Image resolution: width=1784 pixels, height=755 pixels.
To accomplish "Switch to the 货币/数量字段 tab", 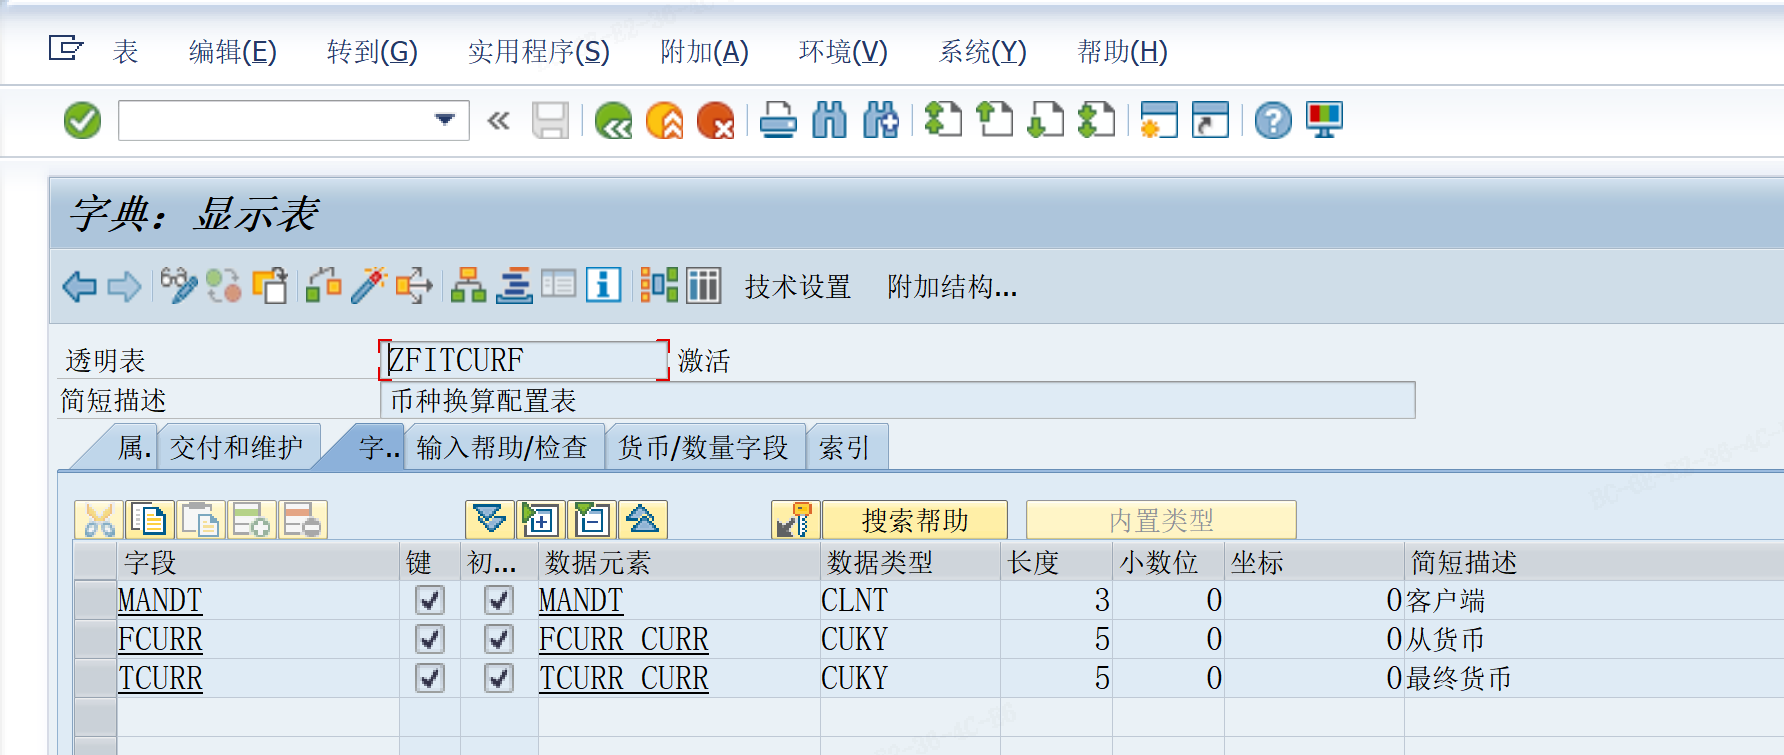I will [704, 447].
